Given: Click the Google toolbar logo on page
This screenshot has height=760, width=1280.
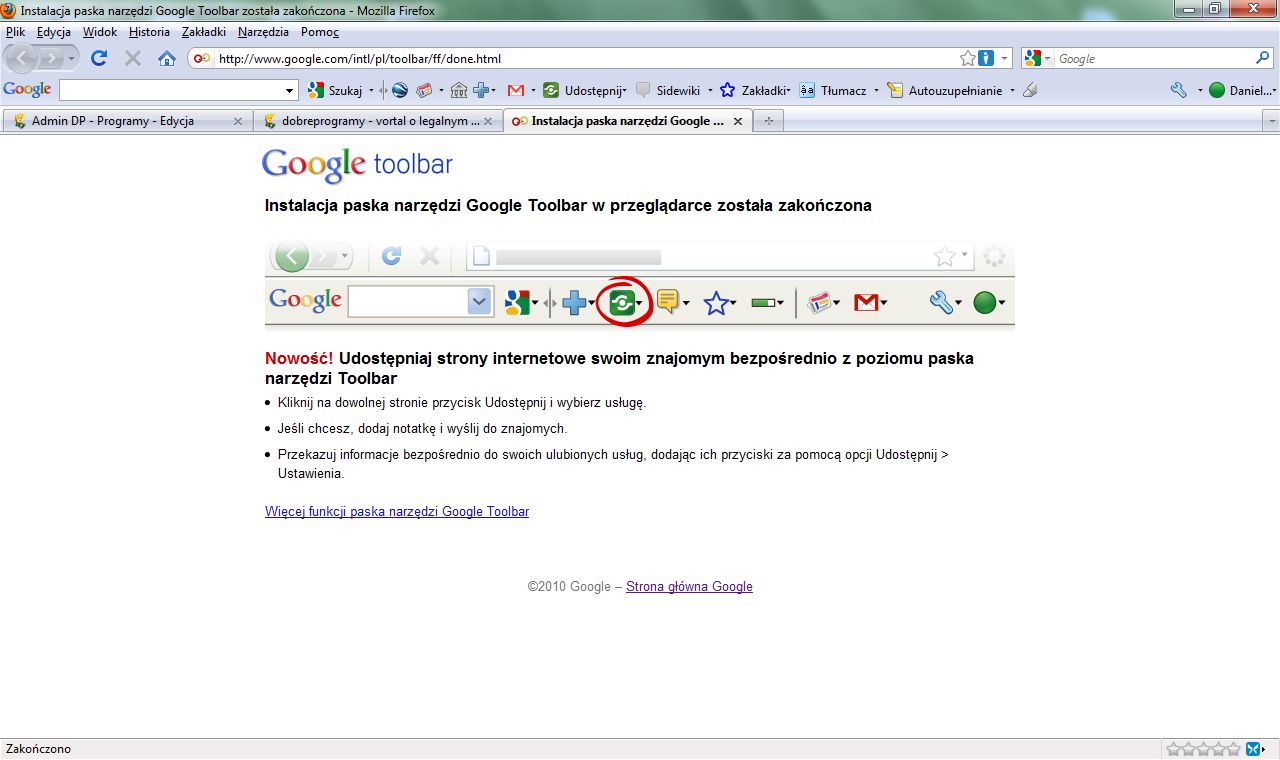Looking at the screenshot, I should coord(357,165).
